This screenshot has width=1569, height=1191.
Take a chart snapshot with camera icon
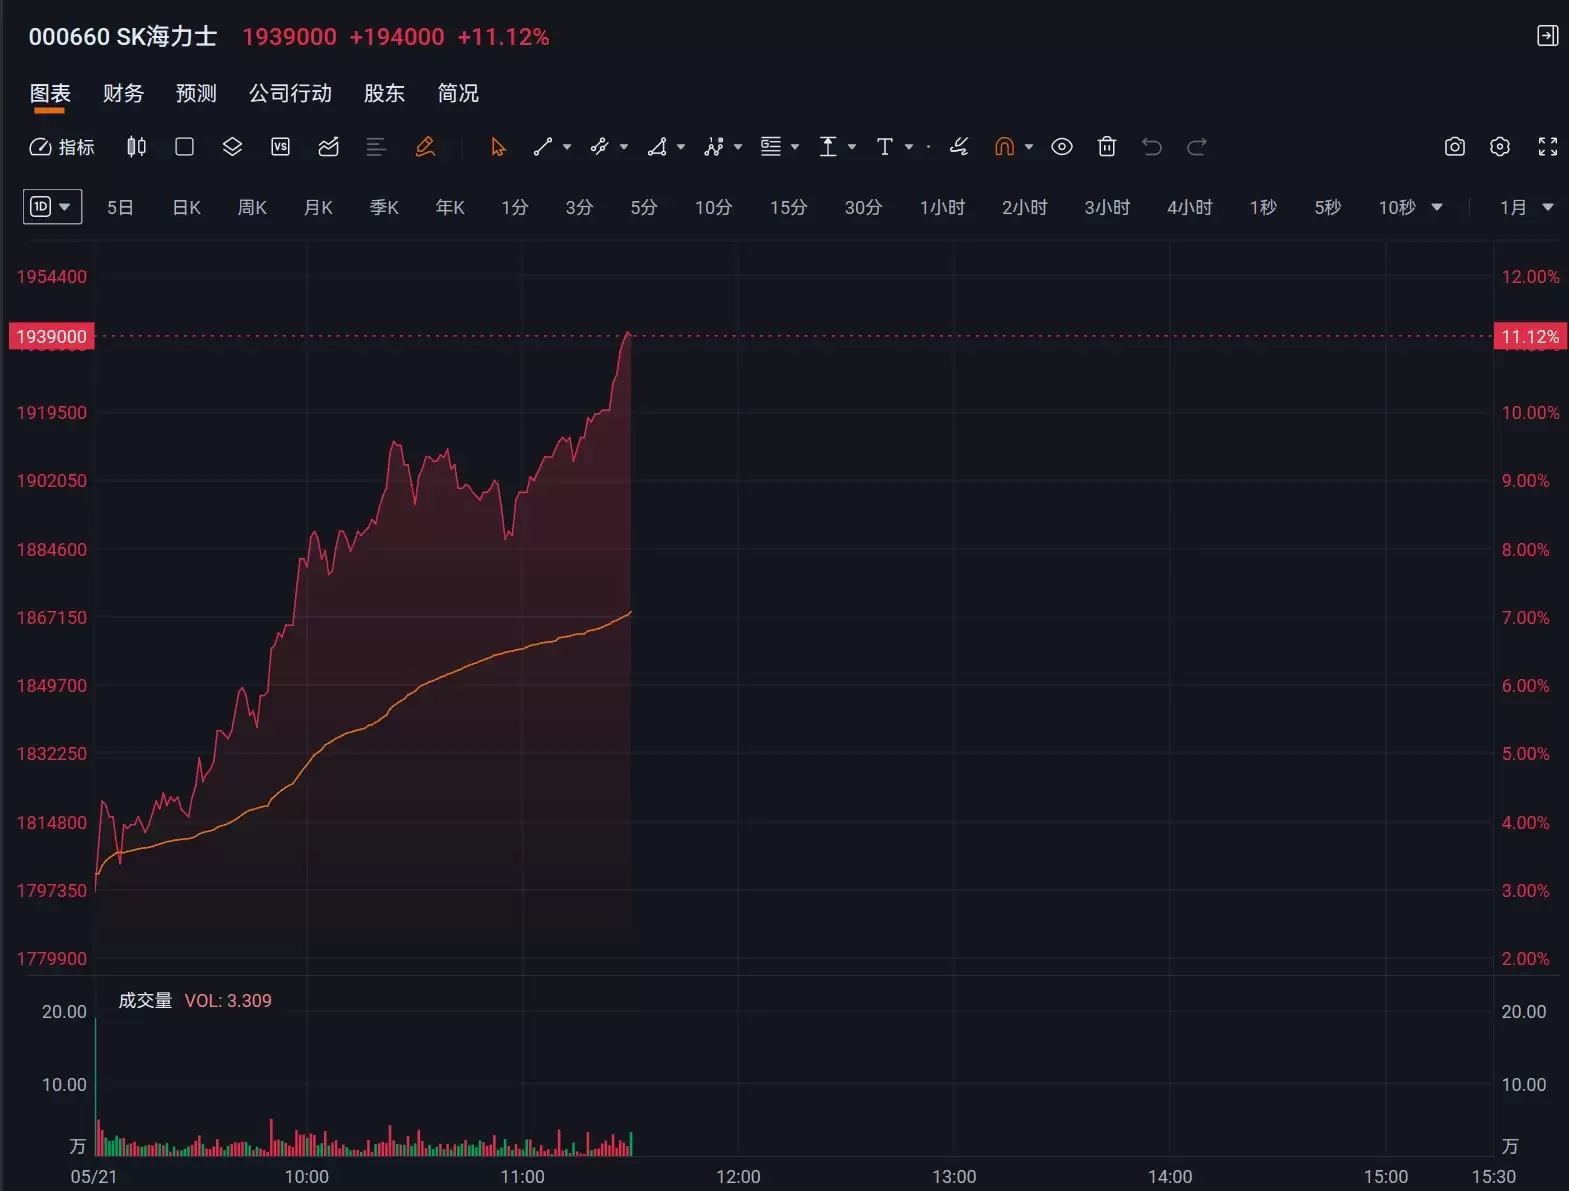[x=1455, y=147]
